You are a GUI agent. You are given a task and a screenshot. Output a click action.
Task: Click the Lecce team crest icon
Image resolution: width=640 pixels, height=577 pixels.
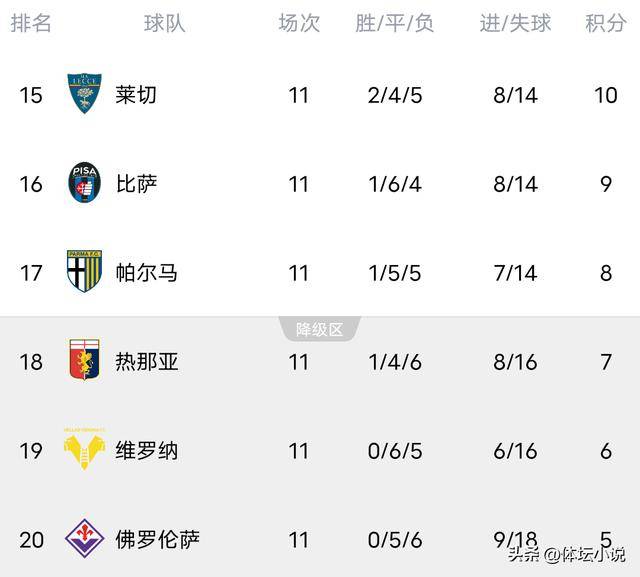tap(84, 95)
